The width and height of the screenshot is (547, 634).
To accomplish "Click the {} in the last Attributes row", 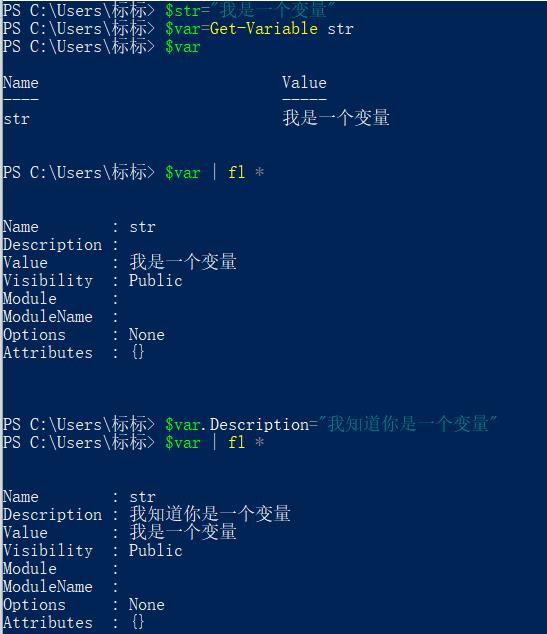I will click(138, 622).
